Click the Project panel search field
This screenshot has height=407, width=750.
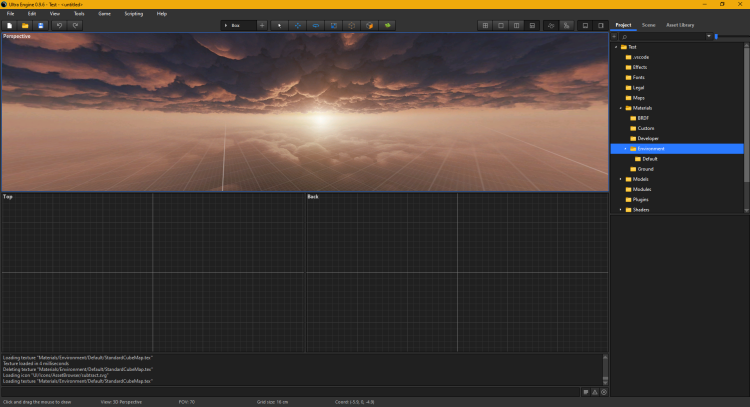pyautogui.click(x=660, y=36)
